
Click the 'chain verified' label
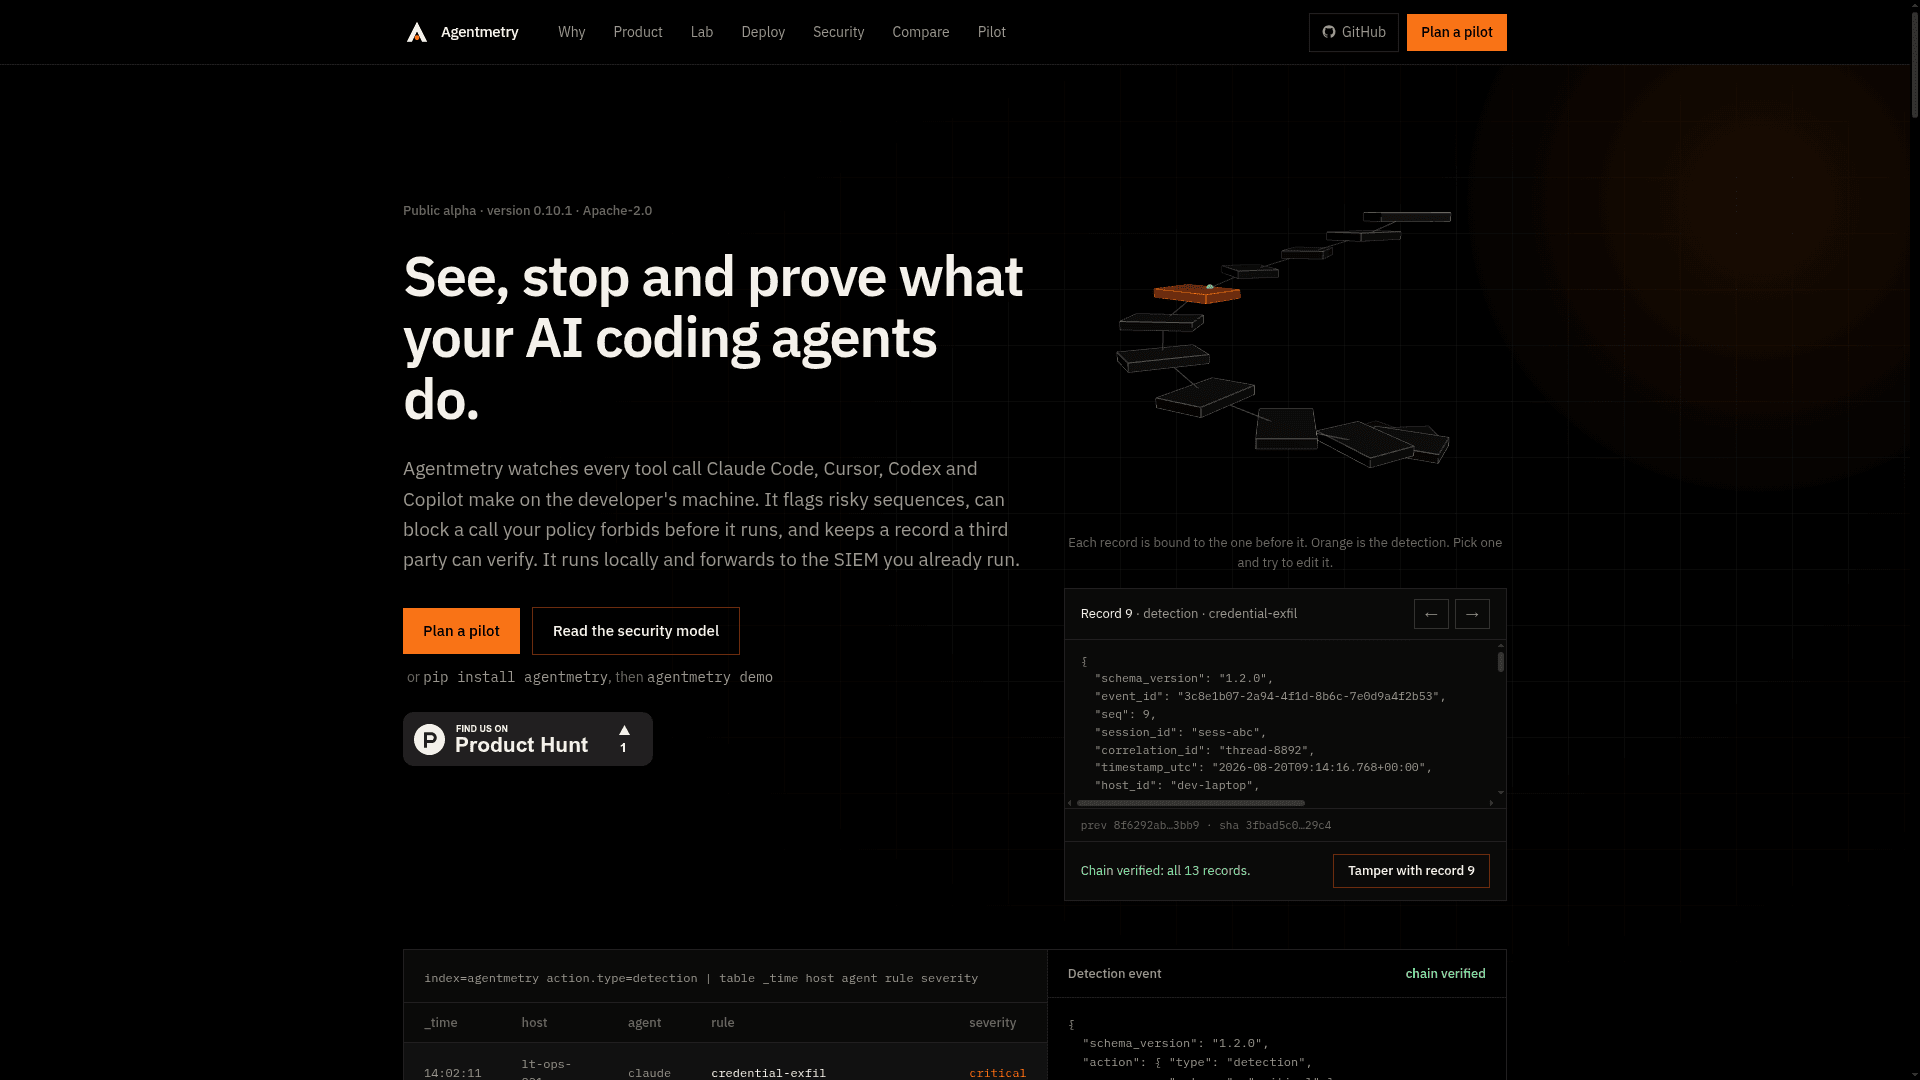pos(1445,974)
